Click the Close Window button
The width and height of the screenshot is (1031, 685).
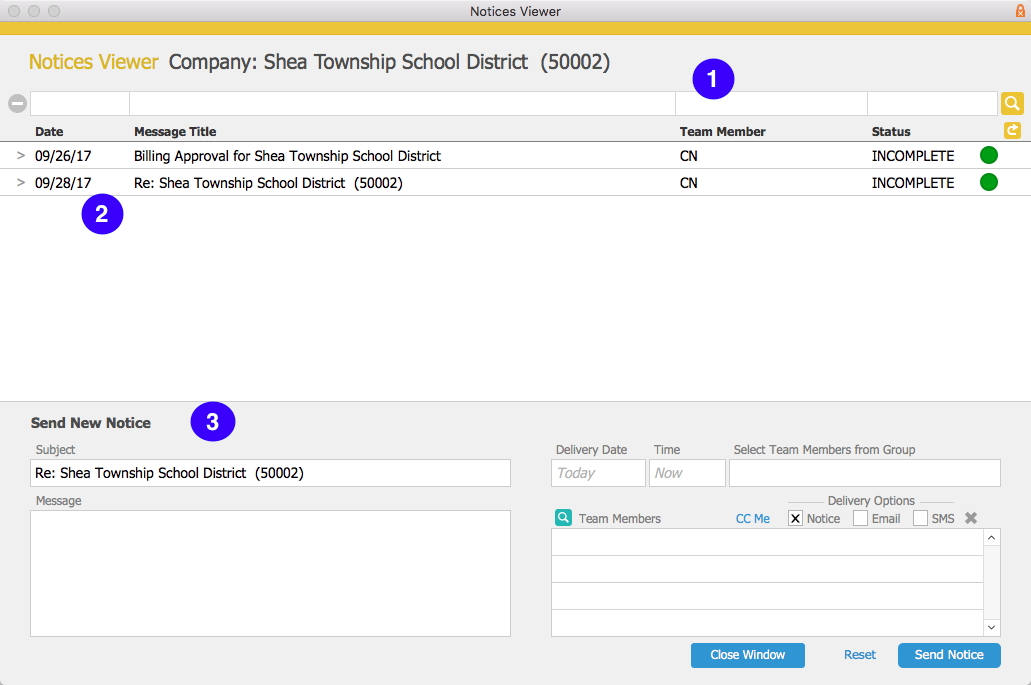point(748,655)
